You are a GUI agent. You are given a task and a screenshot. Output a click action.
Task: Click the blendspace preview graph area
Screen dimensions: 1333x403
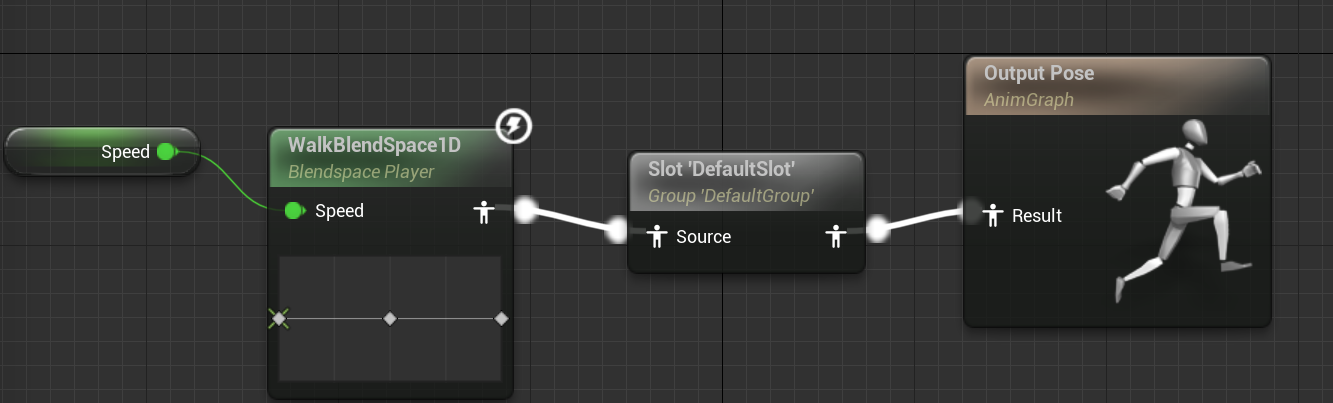point(390,319)
